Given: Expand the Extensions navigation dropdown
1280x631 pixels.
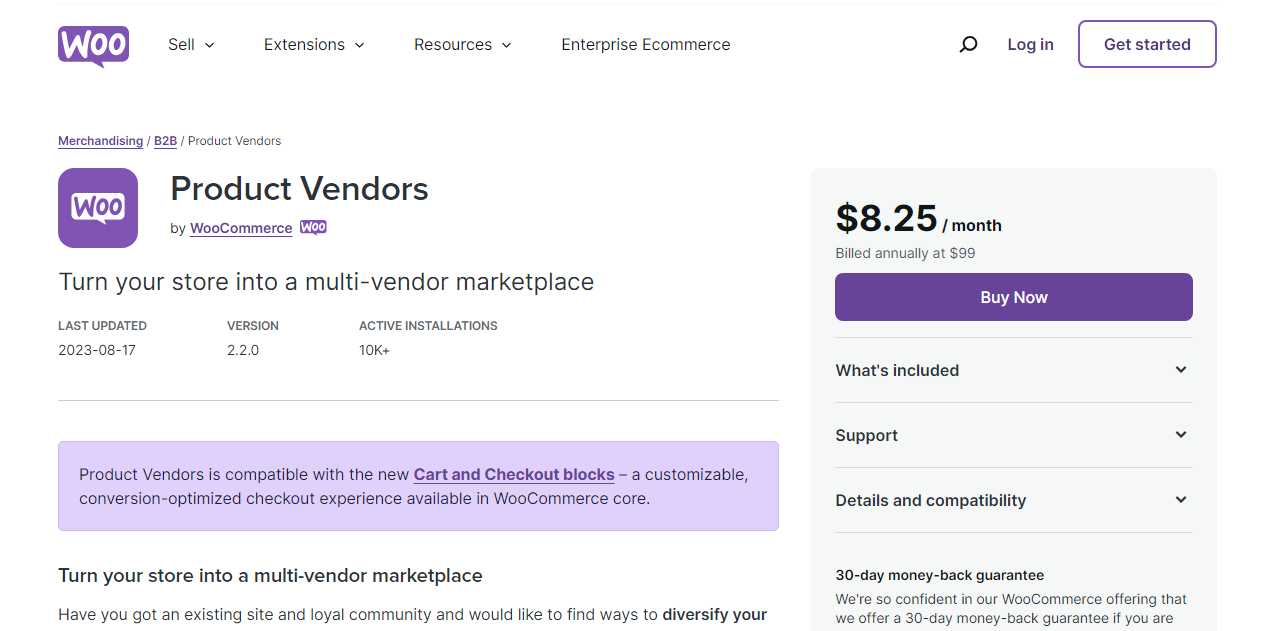Looking at the screenshot, I should (x=360, y=45).
